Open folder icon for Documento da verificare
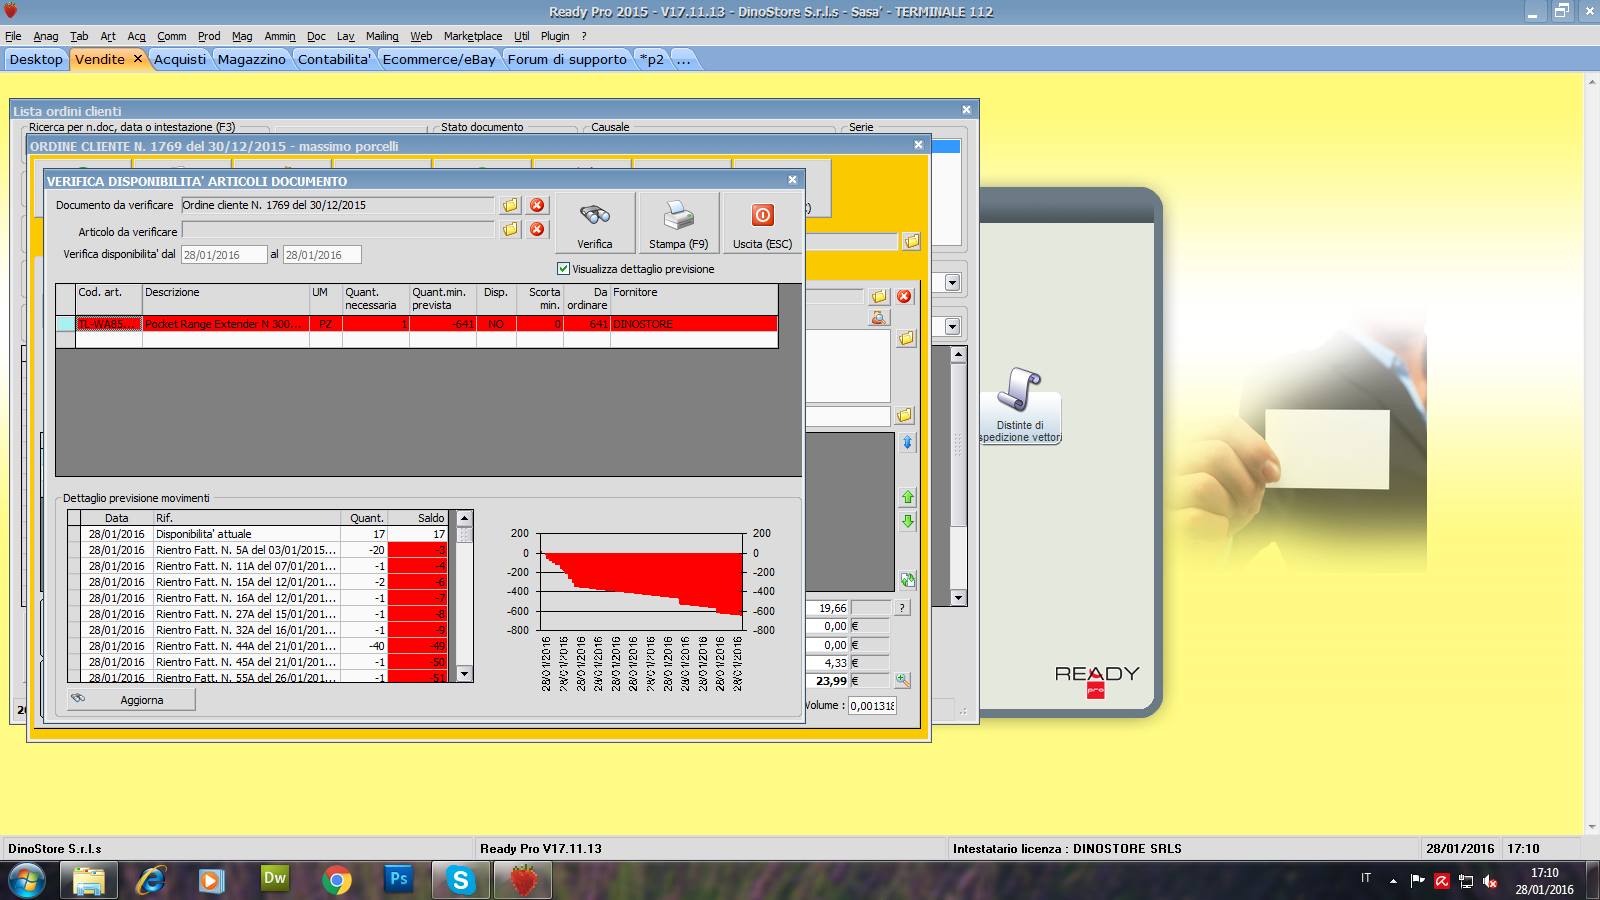 [511, 205]
